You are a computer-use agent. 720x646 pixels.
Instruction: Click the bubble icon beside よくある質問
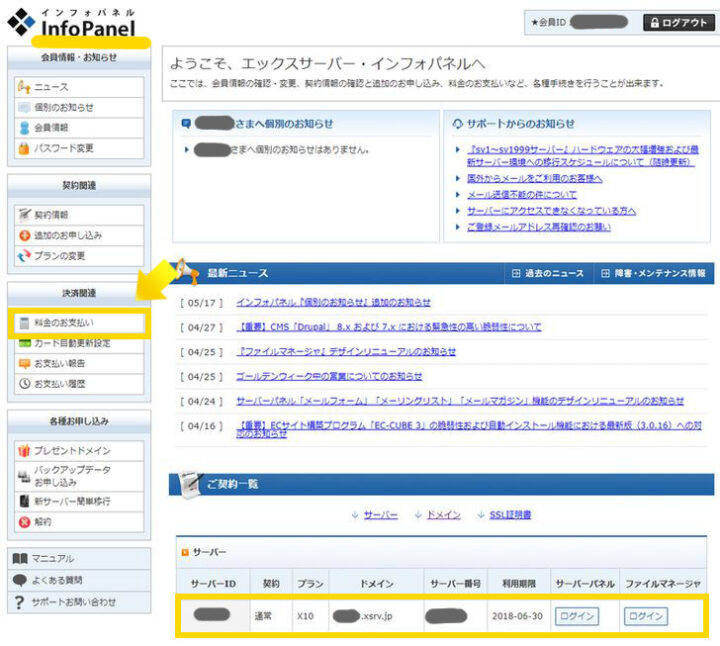click(20, 580)
